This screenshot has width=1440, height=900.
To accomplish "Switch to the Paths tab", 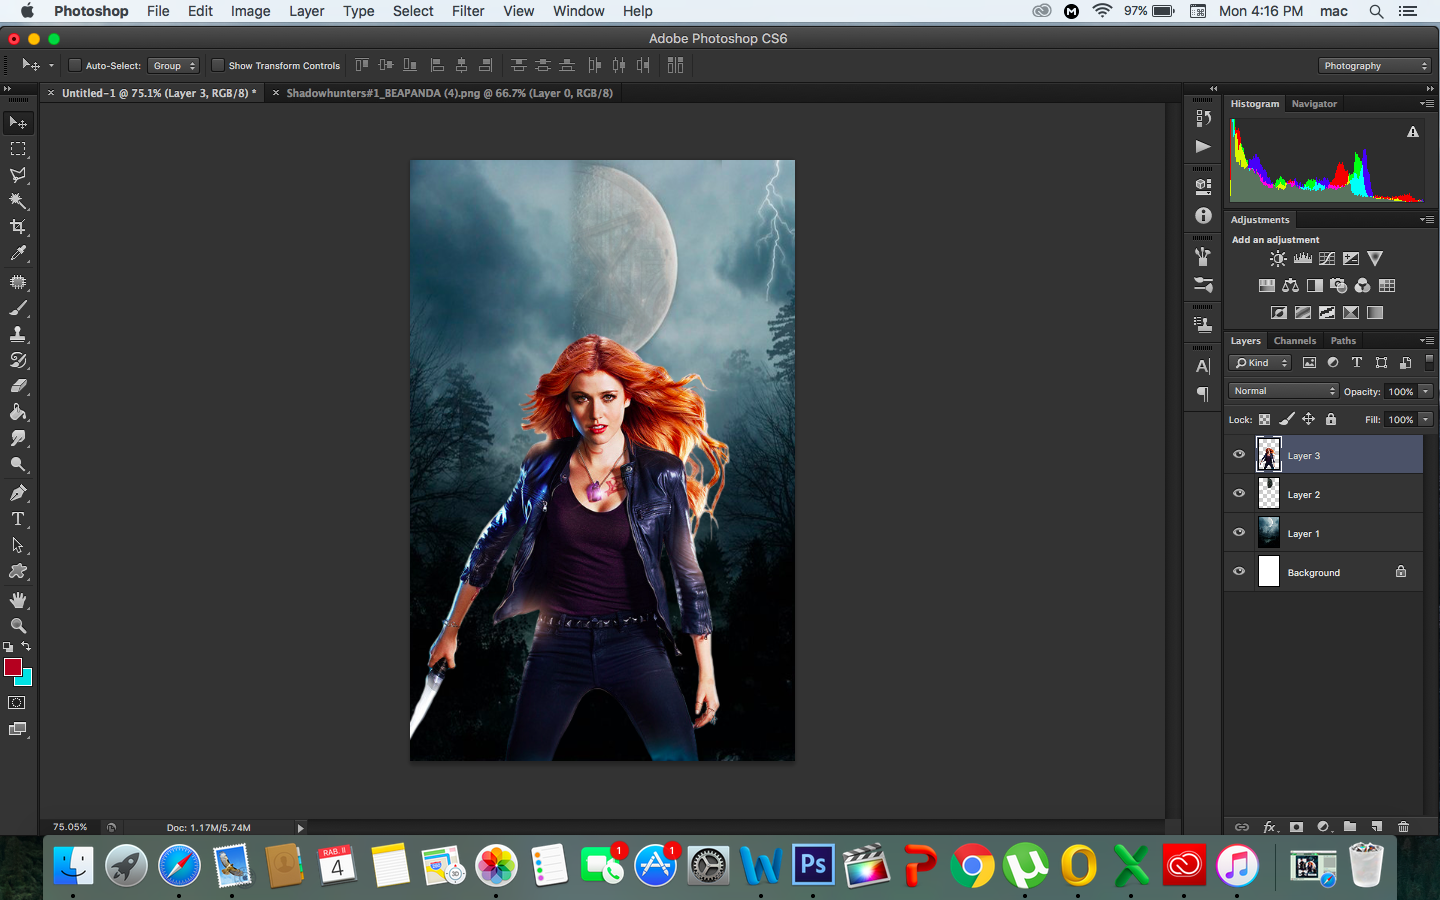I will [x=1343, y=341].
